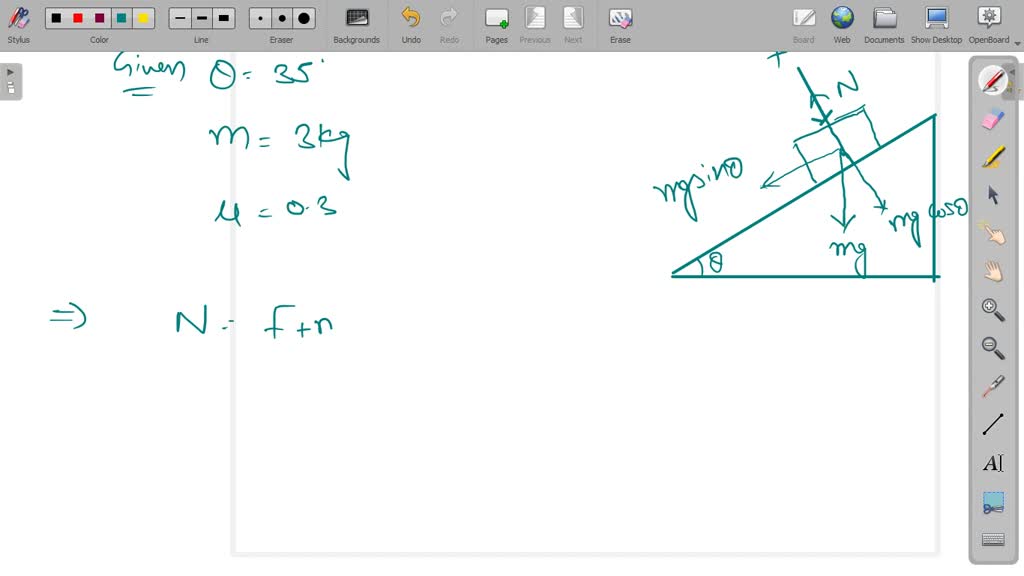Choose the medium eraser size
1024x576 pixels.
click(282, 18)
